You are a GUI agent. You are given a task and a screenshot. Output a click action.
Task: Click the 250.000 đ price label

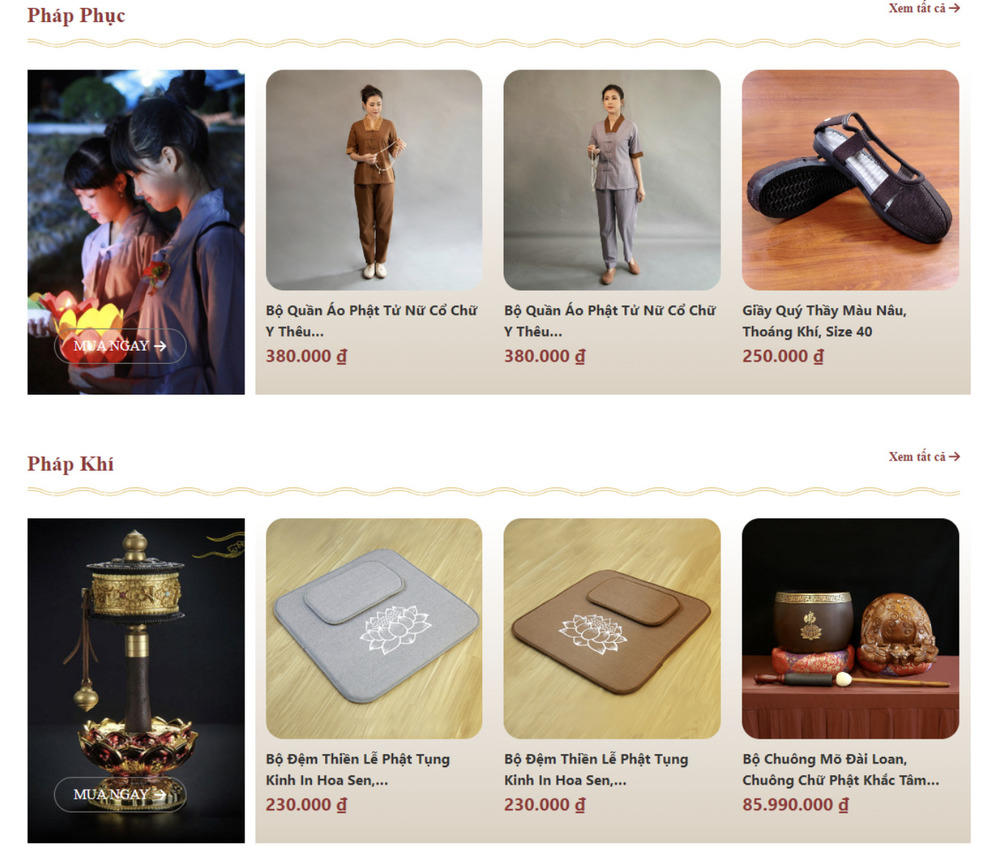pyautogui.click(x=783, y=356)
